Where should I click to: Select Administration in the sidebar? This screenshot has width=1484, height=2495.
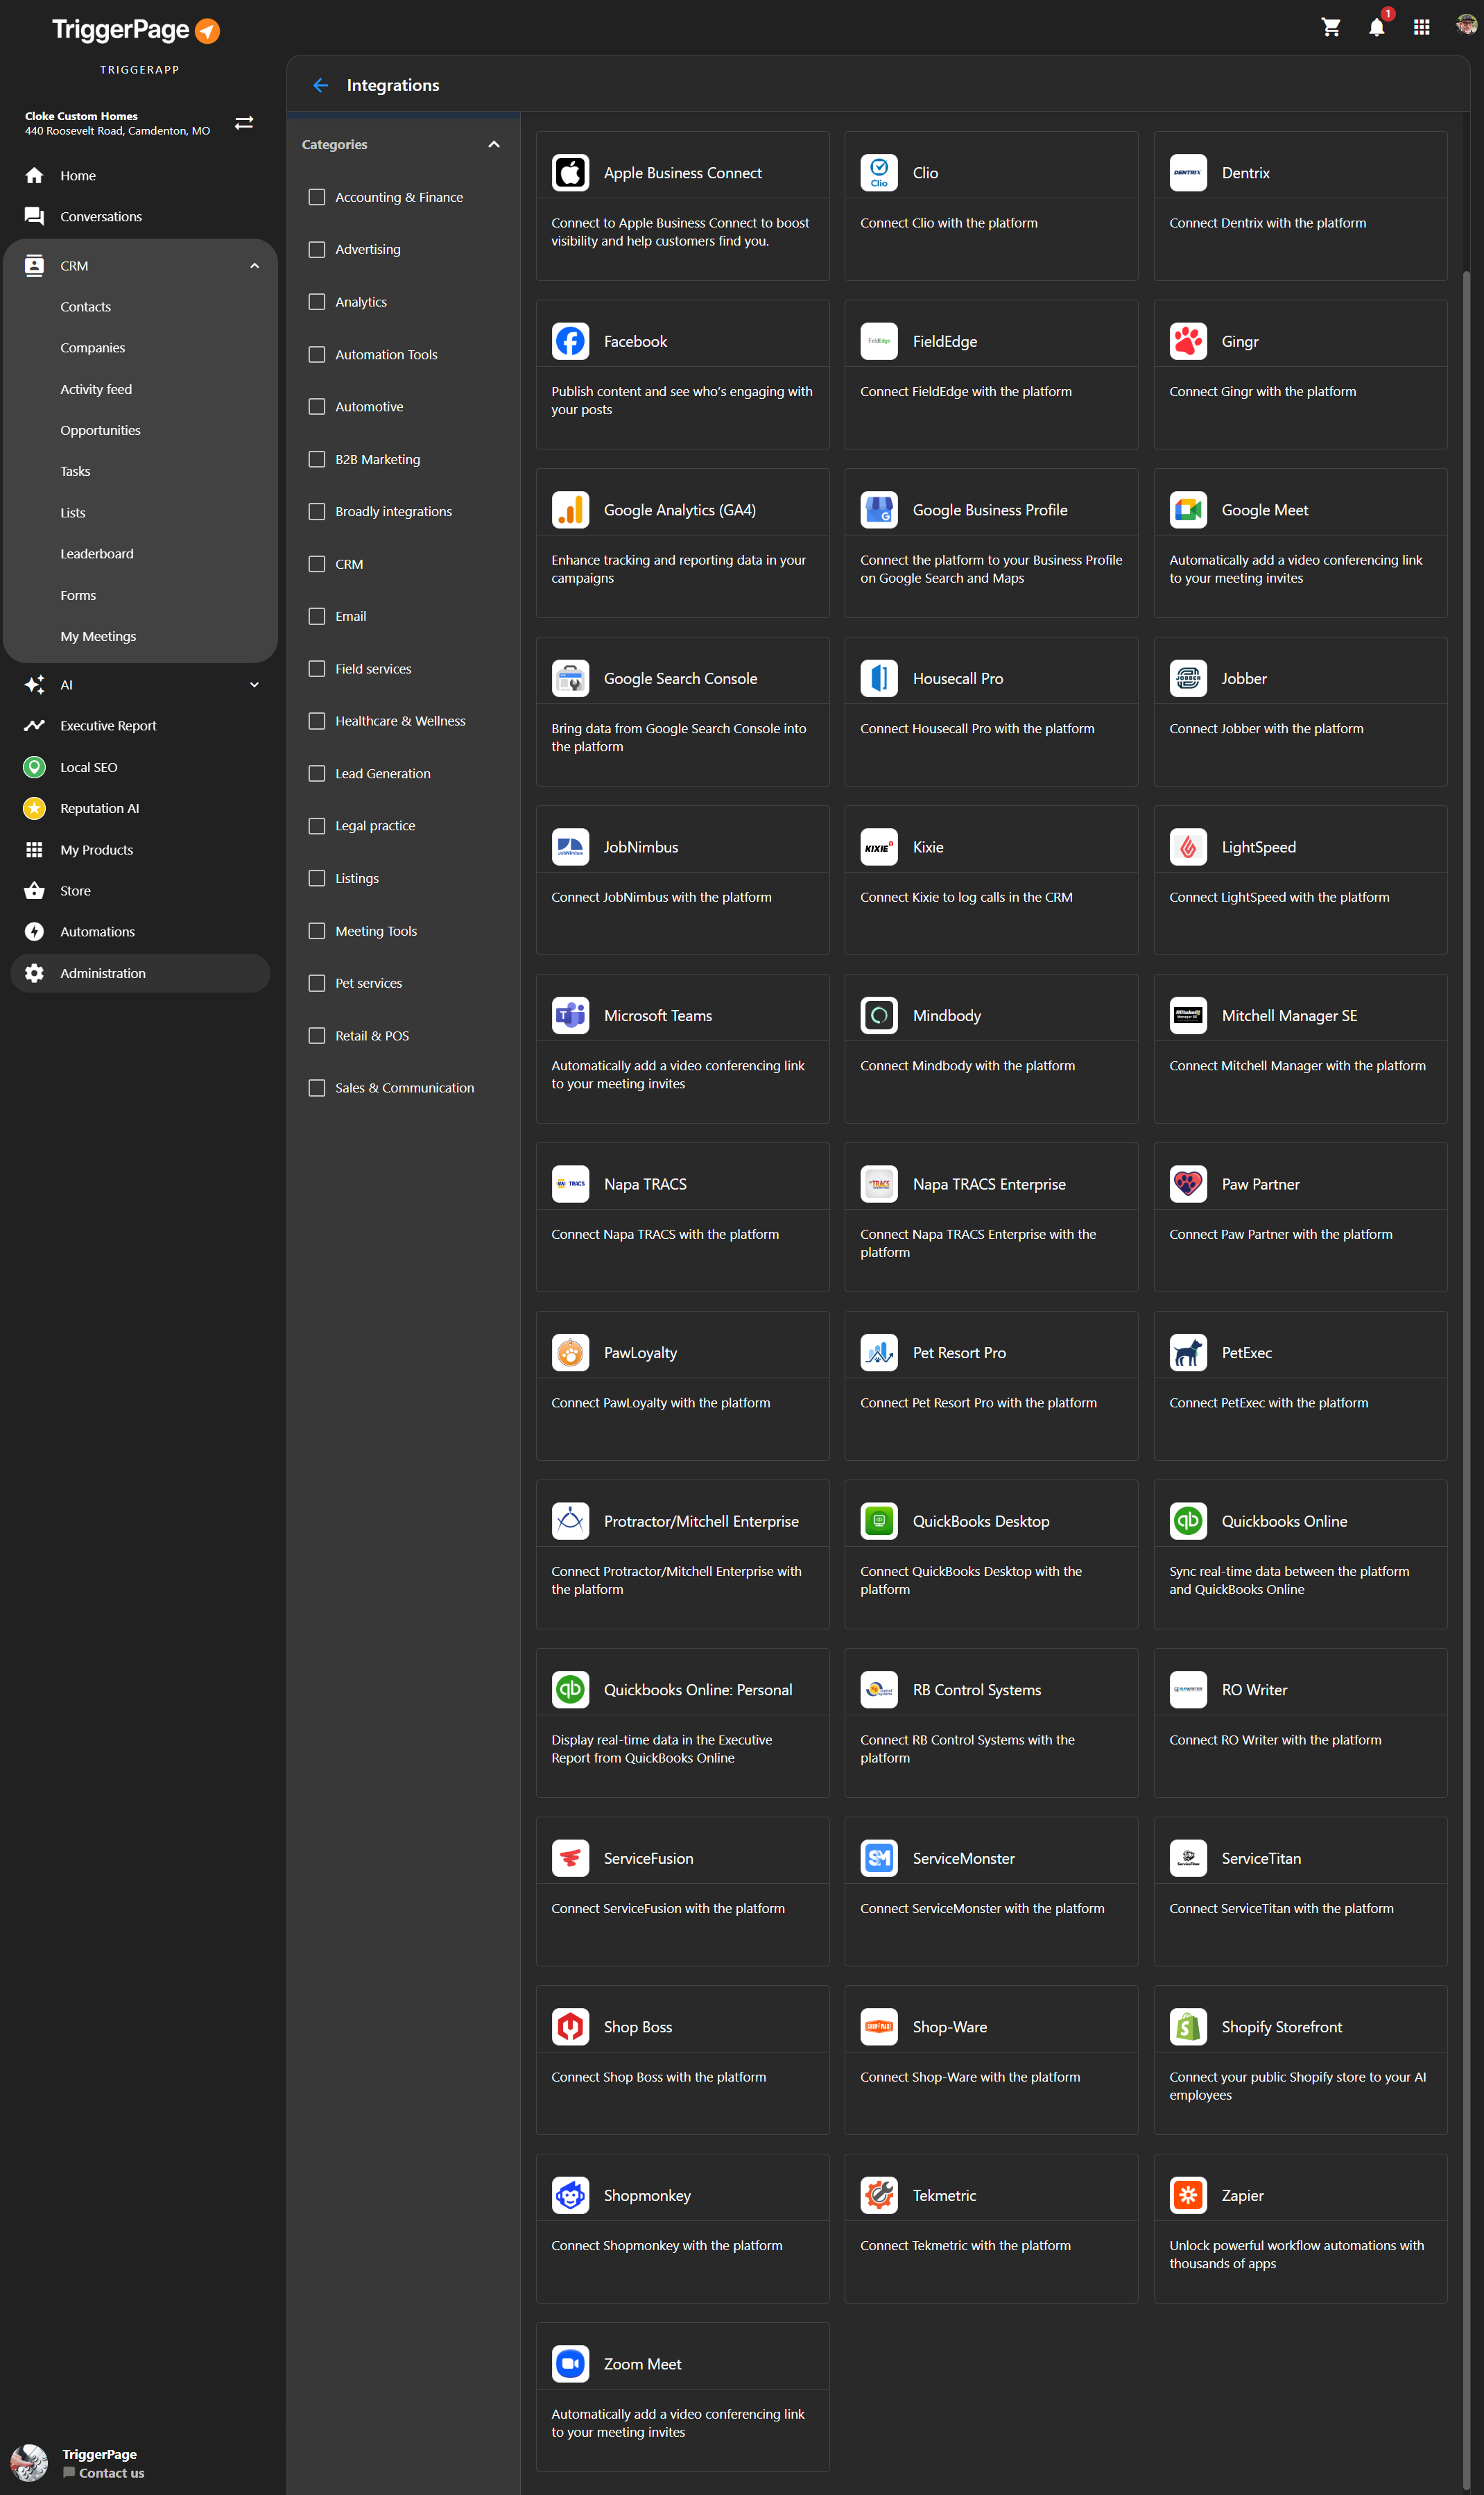pyautogui.click(x=140, y=974)
